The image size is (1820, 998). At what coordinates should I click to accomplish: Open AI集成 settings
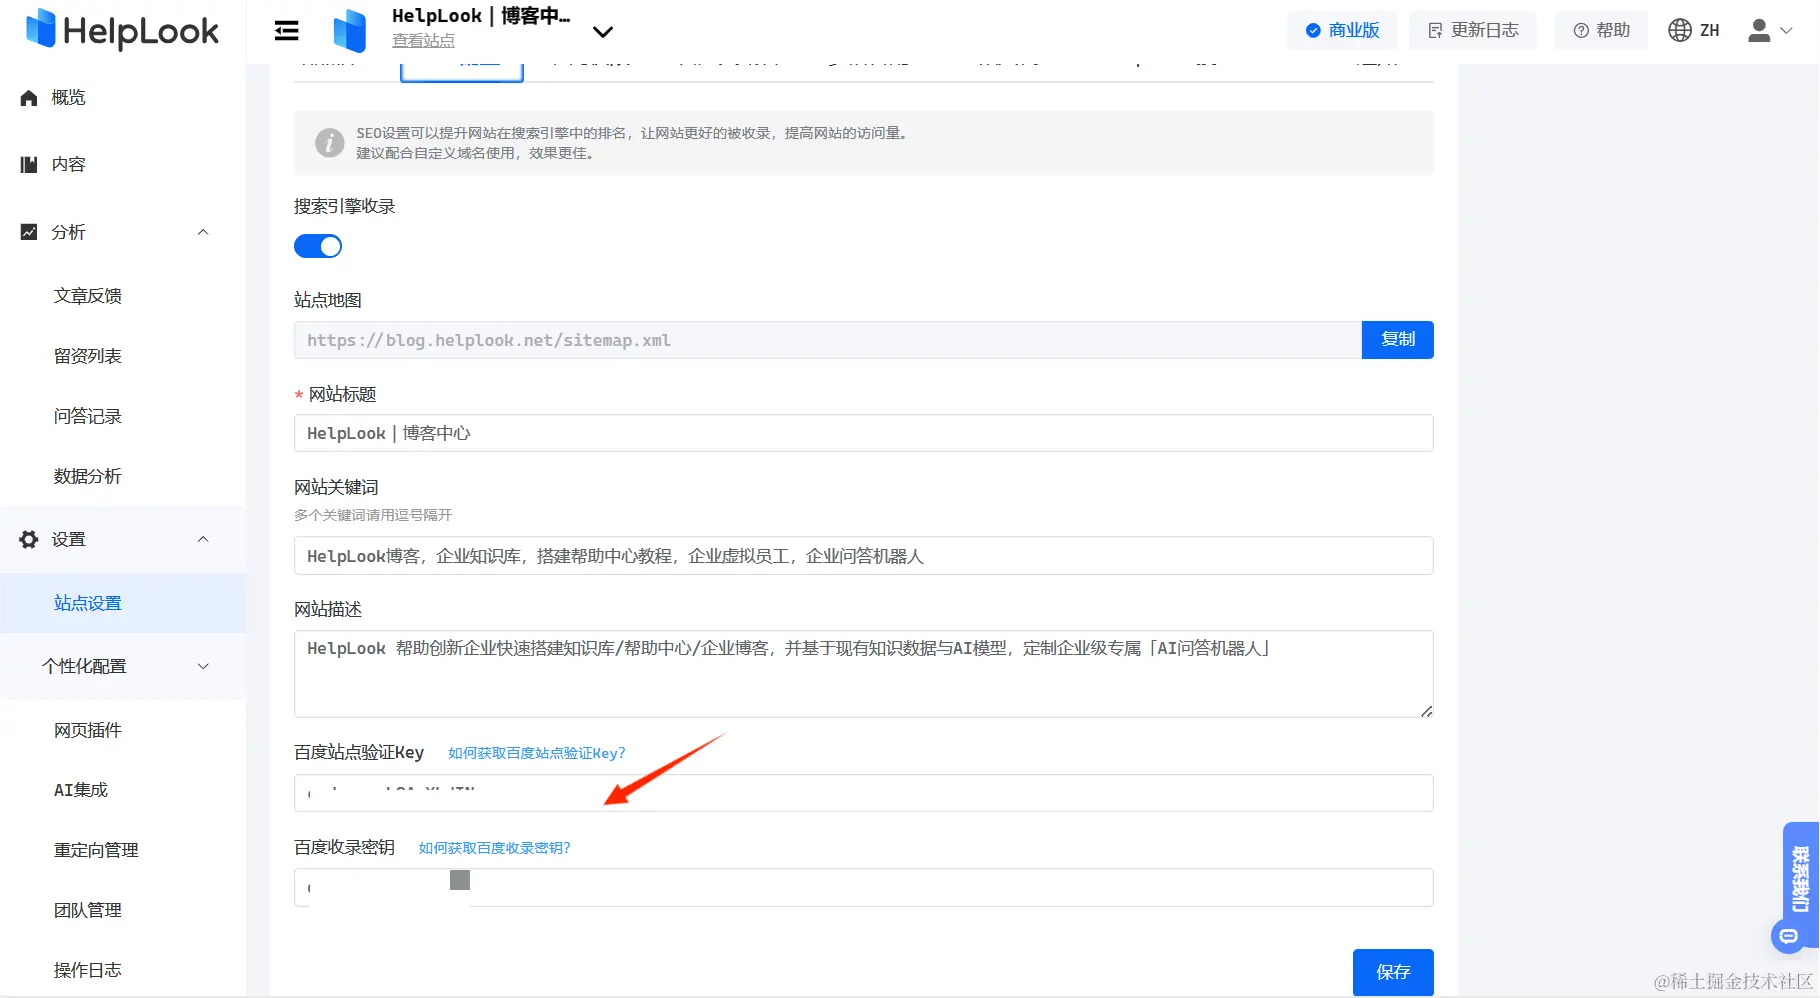(81, 790)
